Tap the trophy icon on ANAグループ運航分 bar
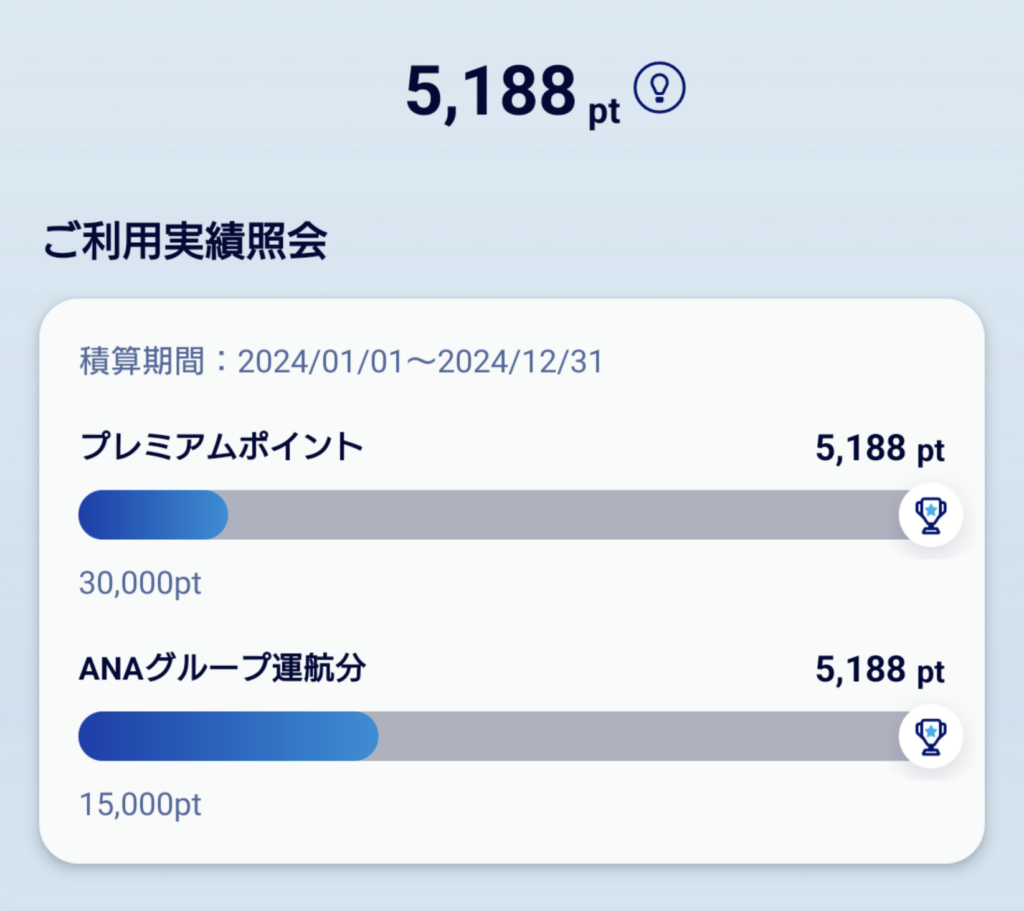 931,736
